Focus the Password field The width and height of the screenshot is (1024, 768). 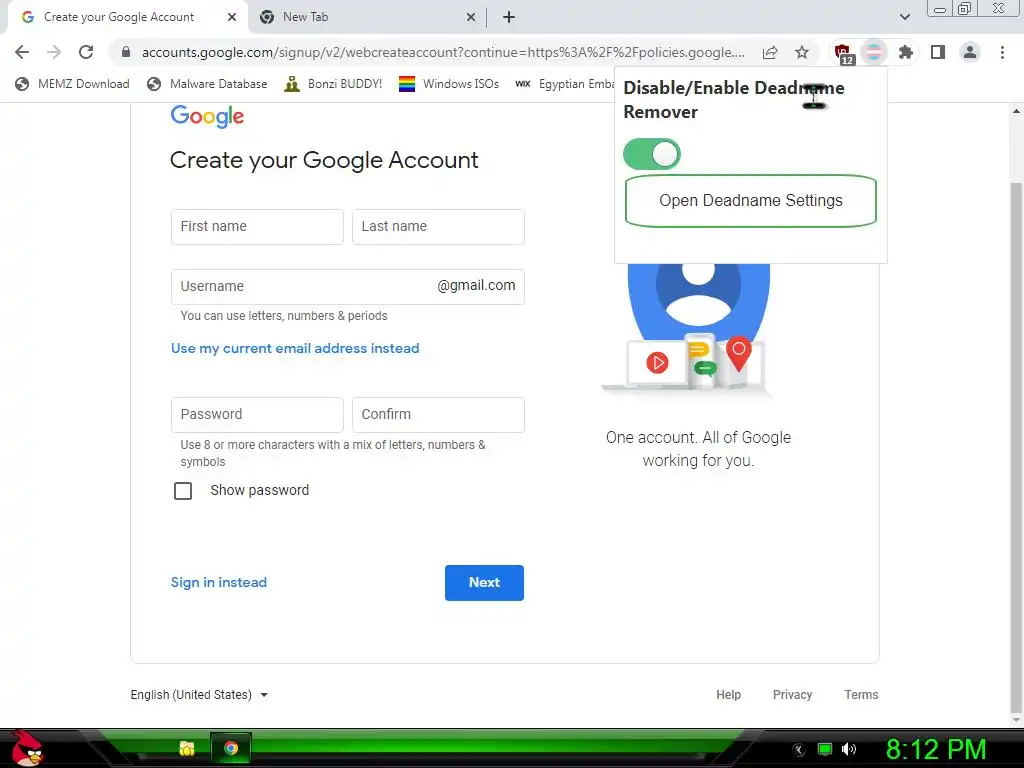coord(257,415)
